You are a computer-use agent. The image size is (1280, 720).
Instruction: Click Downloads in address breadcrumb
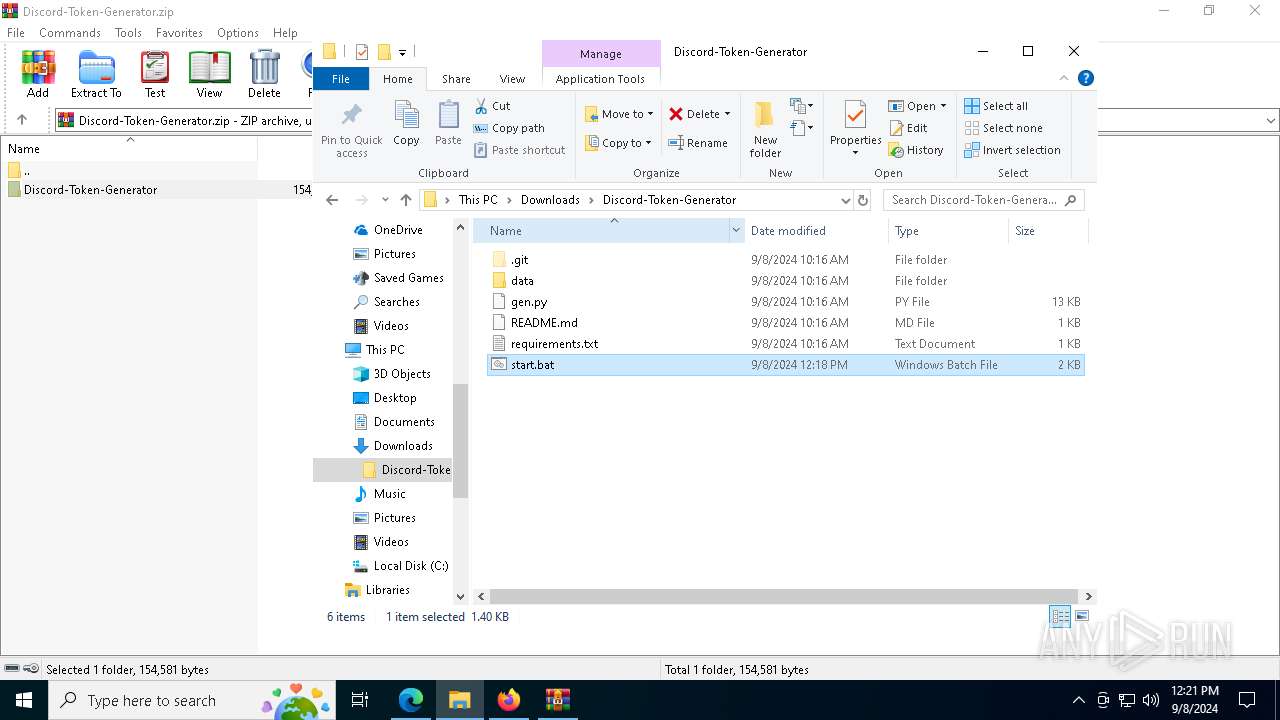(x=550, y=200)
